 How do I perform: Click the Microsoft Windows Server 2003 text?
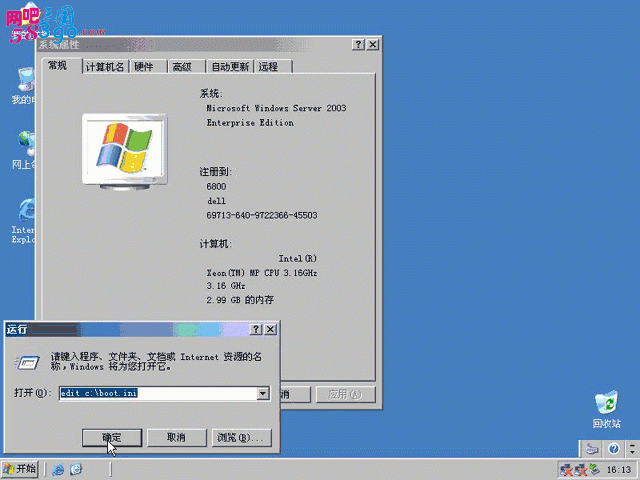pyautogui.click(x=276, y=108)
